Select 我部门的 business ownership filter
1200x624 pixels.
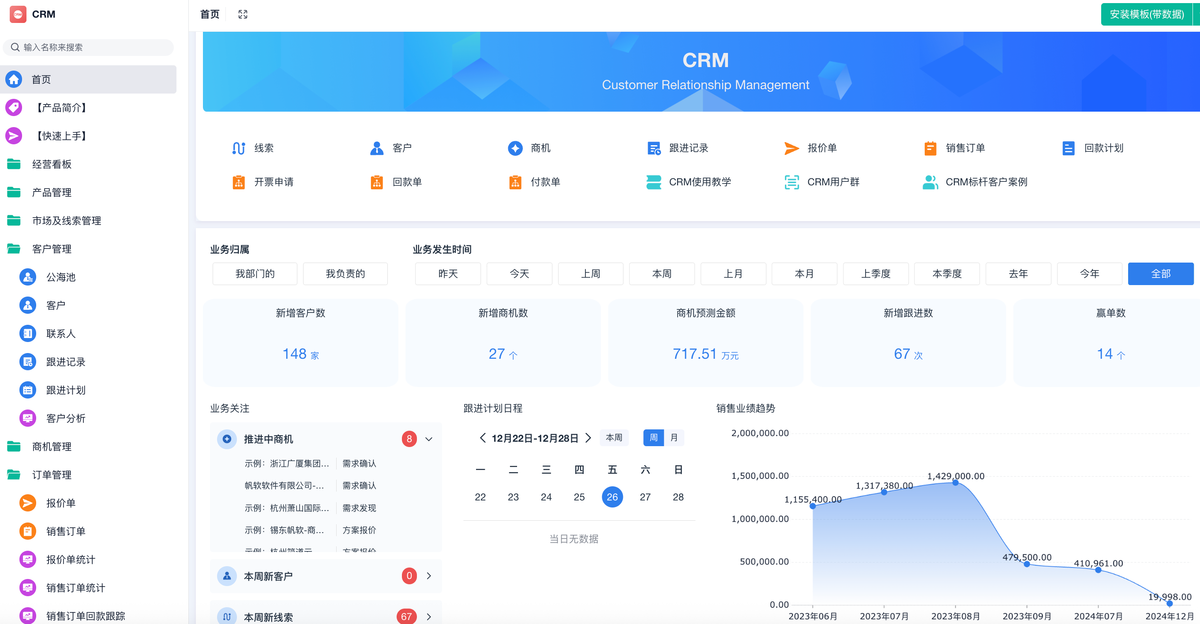(x=256, y=274)
